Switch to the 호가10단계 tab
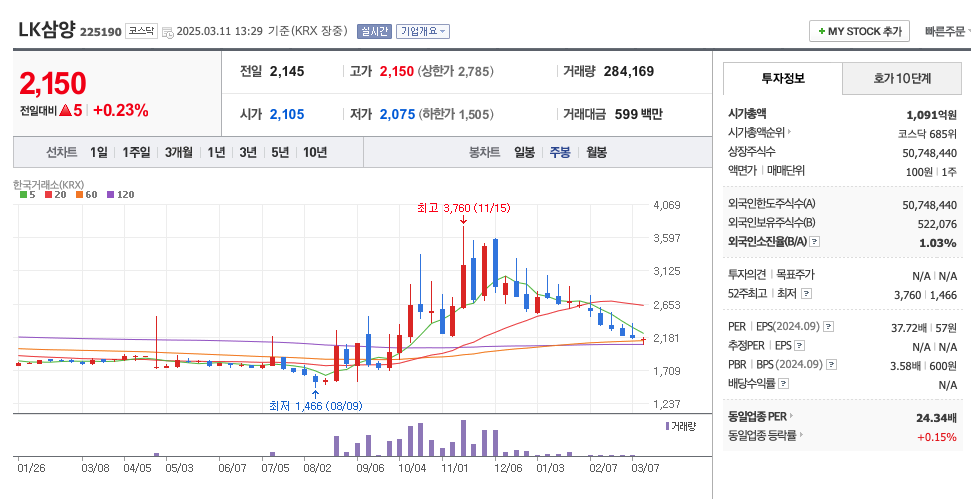Viewport: 971px width, 499px height. click(902, 79)
